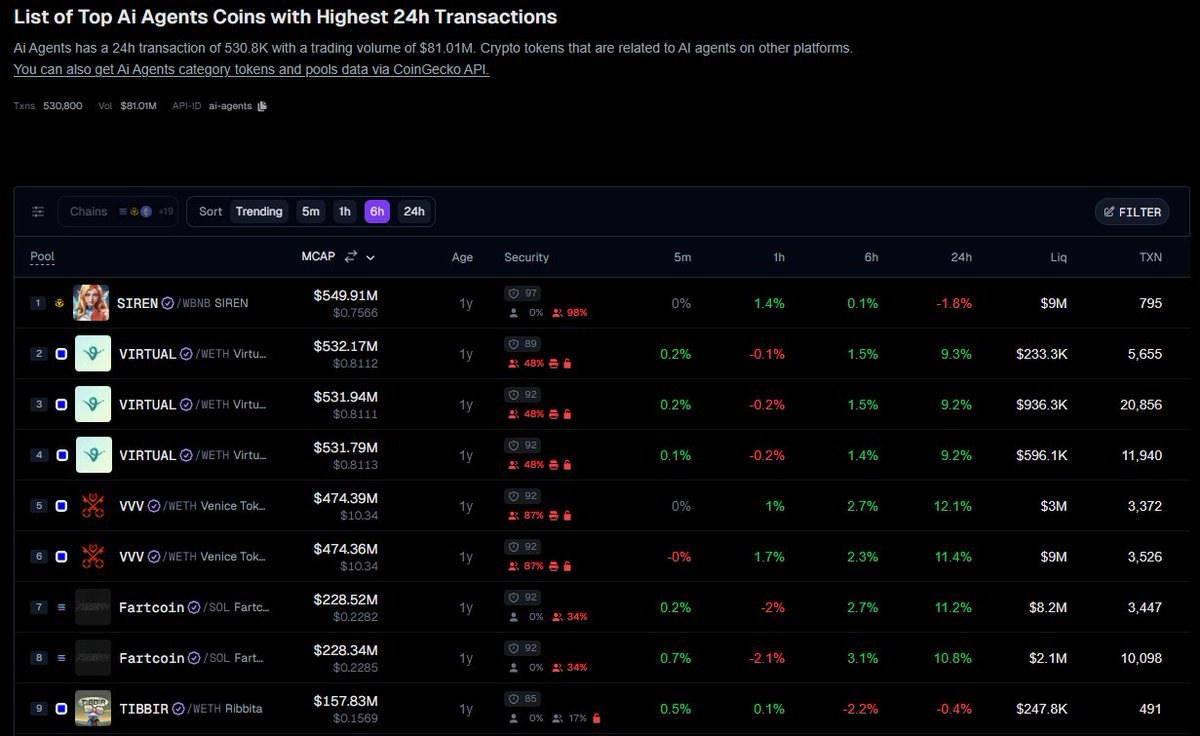1200x736 pixels.
Task: Select the 5m sort interval
Action: click(311, 212)
